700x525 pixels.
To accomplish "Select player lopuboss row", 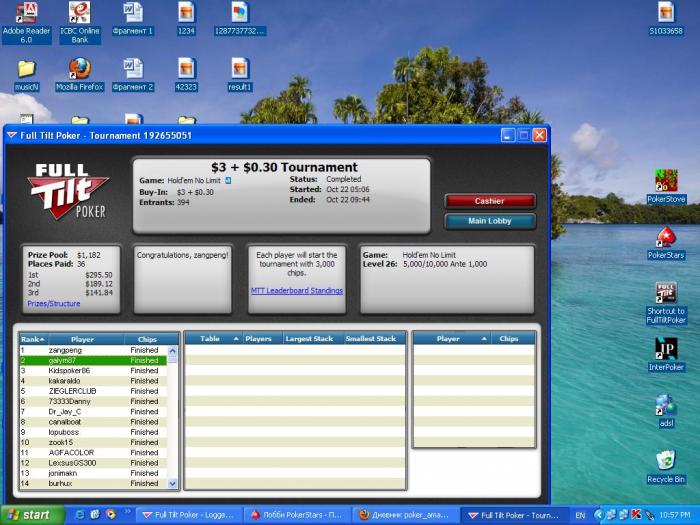I will (x=93, y=432).
